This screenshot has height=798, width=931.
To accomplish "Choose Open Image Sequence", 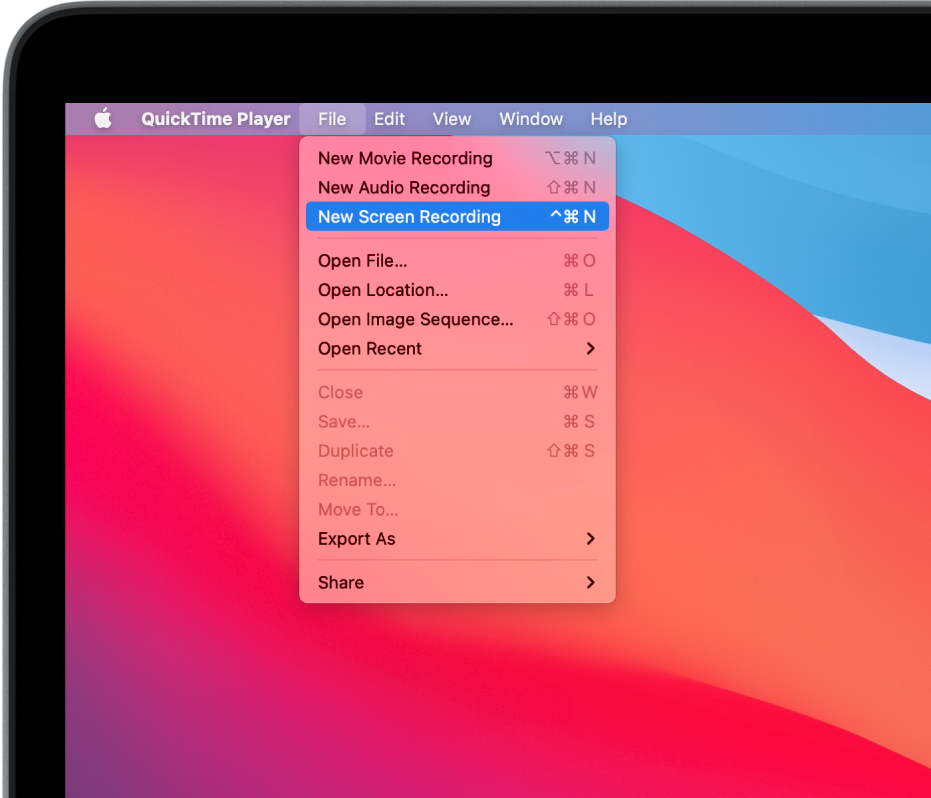I will pos(416,319).
